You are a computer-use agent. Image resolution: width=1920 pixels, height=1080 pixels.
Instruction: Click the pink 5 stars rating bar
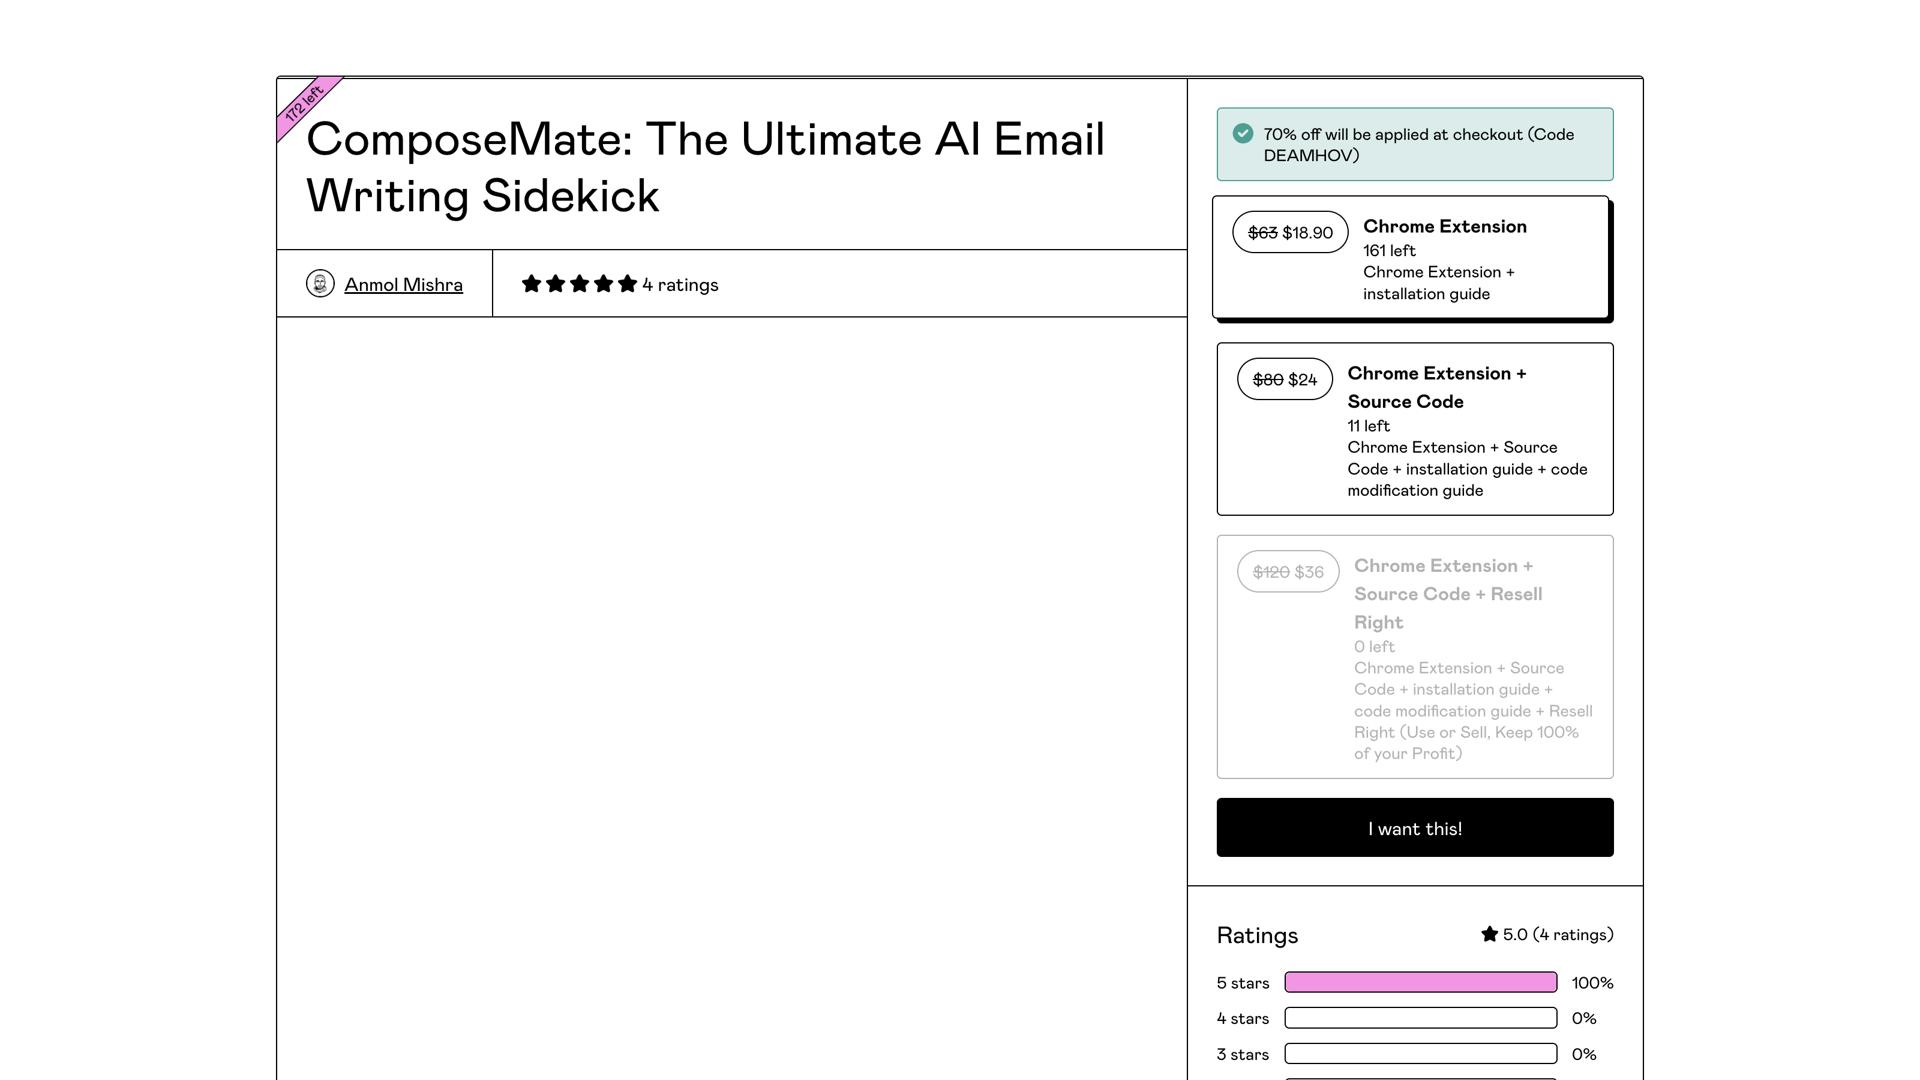1420,982
